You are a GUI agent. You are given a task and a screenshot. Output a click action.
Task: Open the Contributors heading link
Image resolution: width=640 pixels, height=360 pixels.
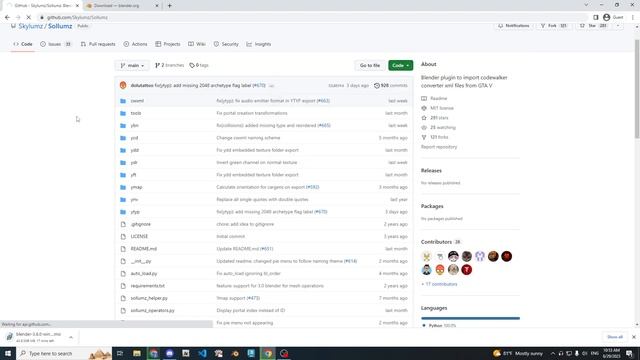(x=441, y=242)
